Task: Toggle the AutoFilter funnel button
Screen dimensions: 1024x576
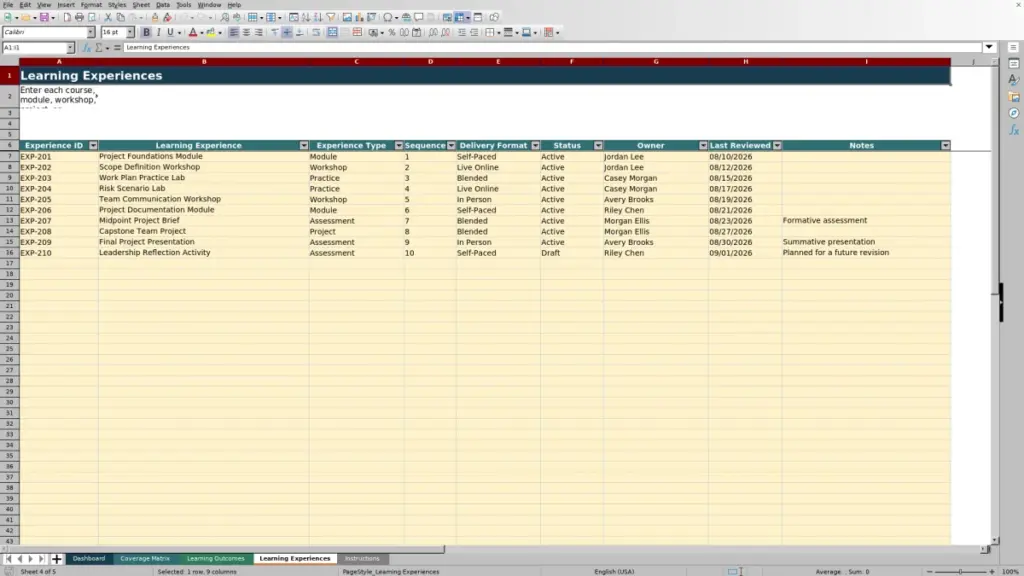Action: pyautogui.click(x=330, y=18)
